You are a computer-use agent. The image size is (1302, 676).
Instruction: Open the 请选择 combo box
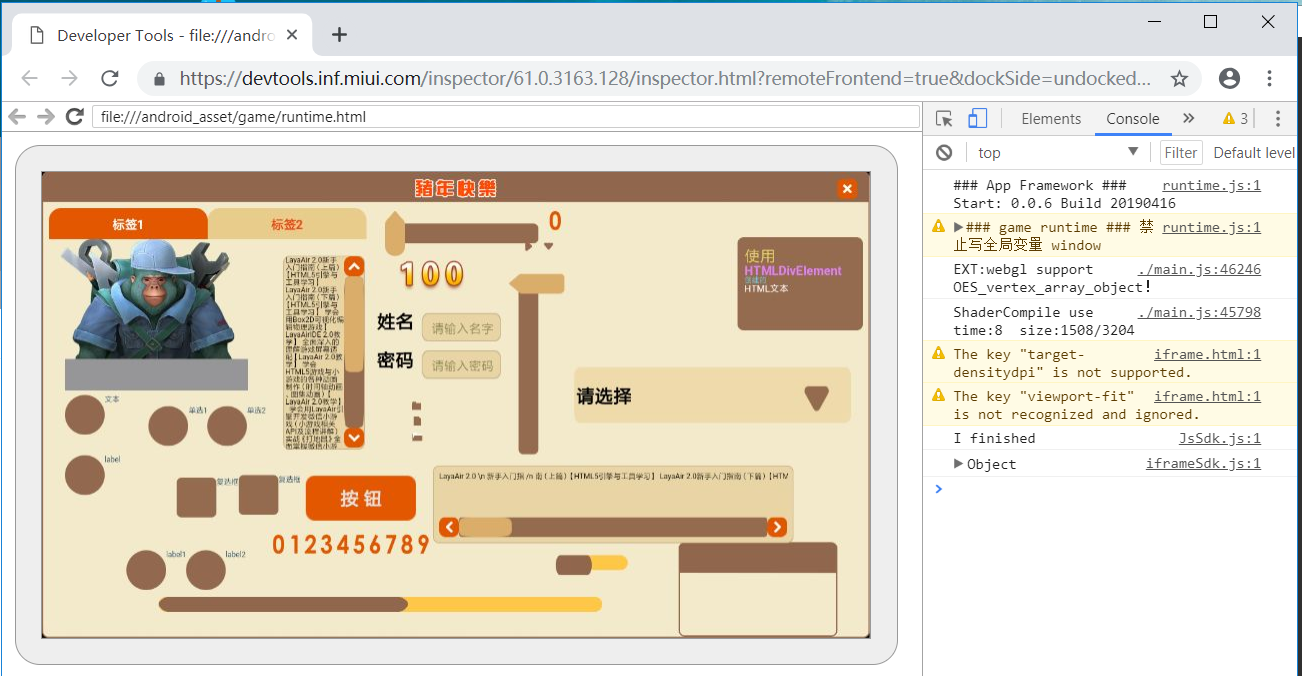(712, 396)
